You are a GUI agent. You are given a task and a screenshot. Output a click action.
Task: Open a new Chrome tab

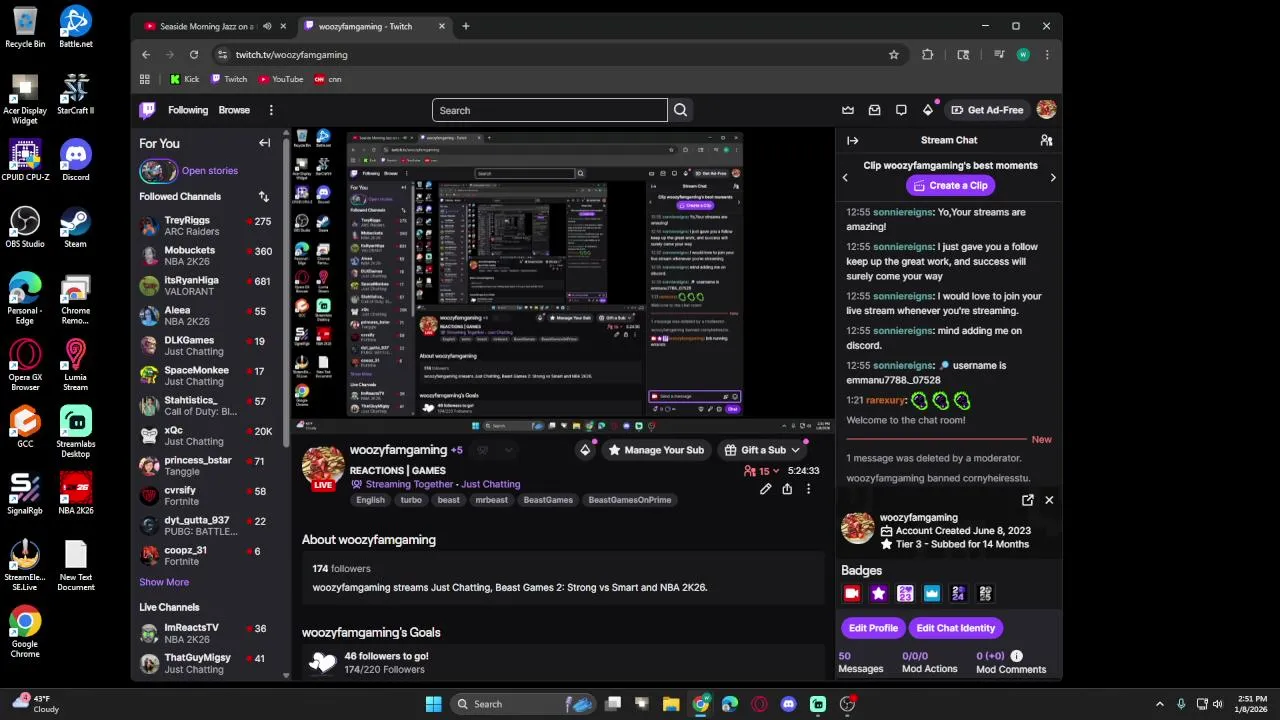466,26
